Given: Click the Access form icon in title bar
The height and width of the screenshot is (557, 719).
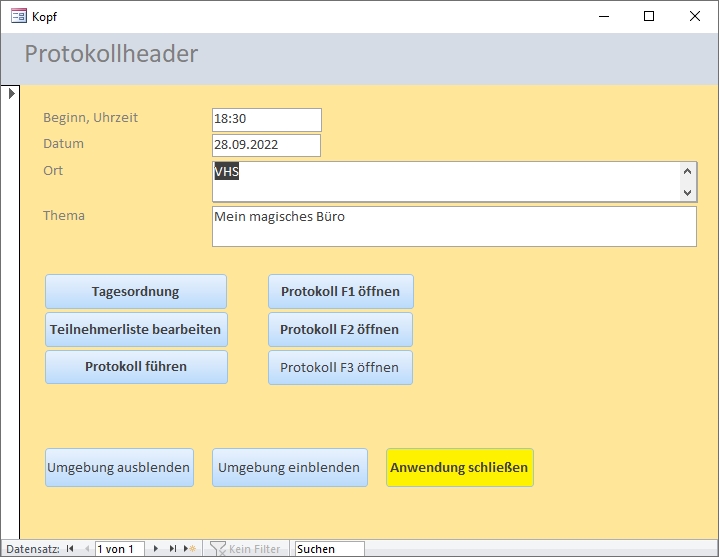Looking at the screenshot, I should click(18, 16).
